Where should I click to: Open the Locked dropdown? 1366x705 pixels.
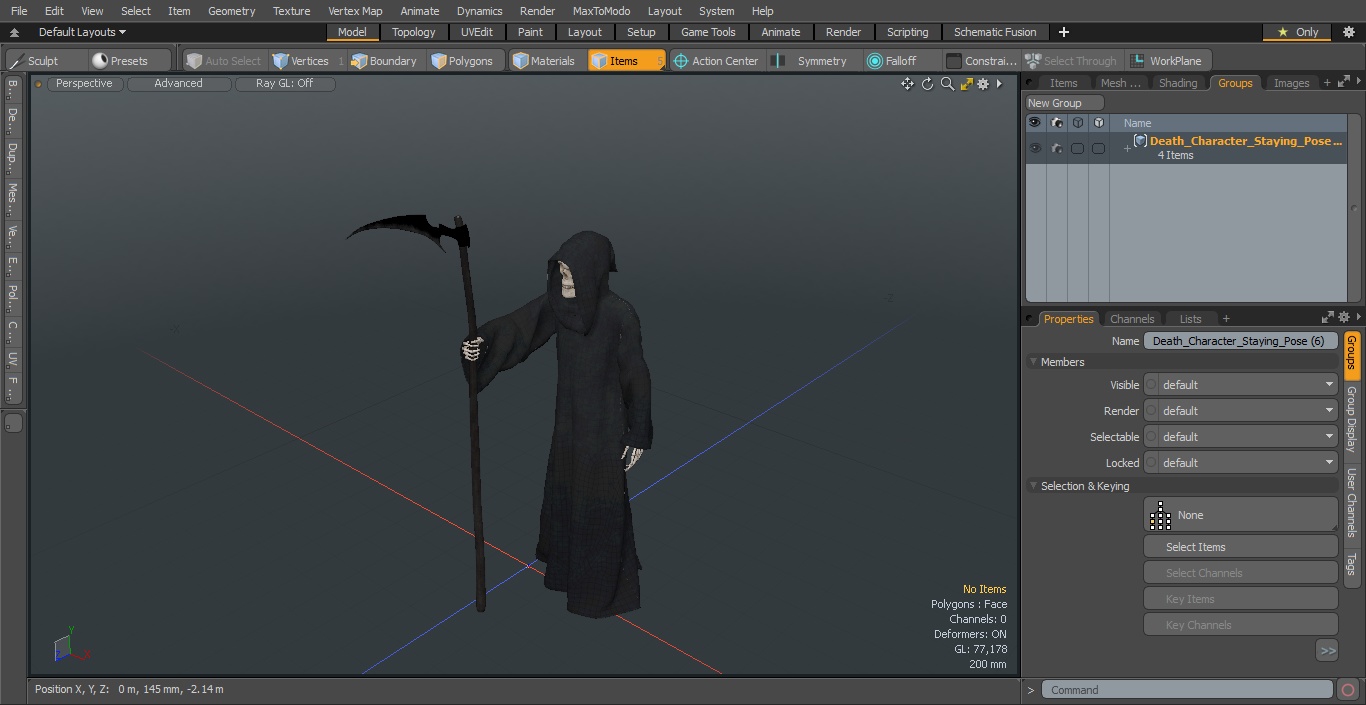point(1248,463)
